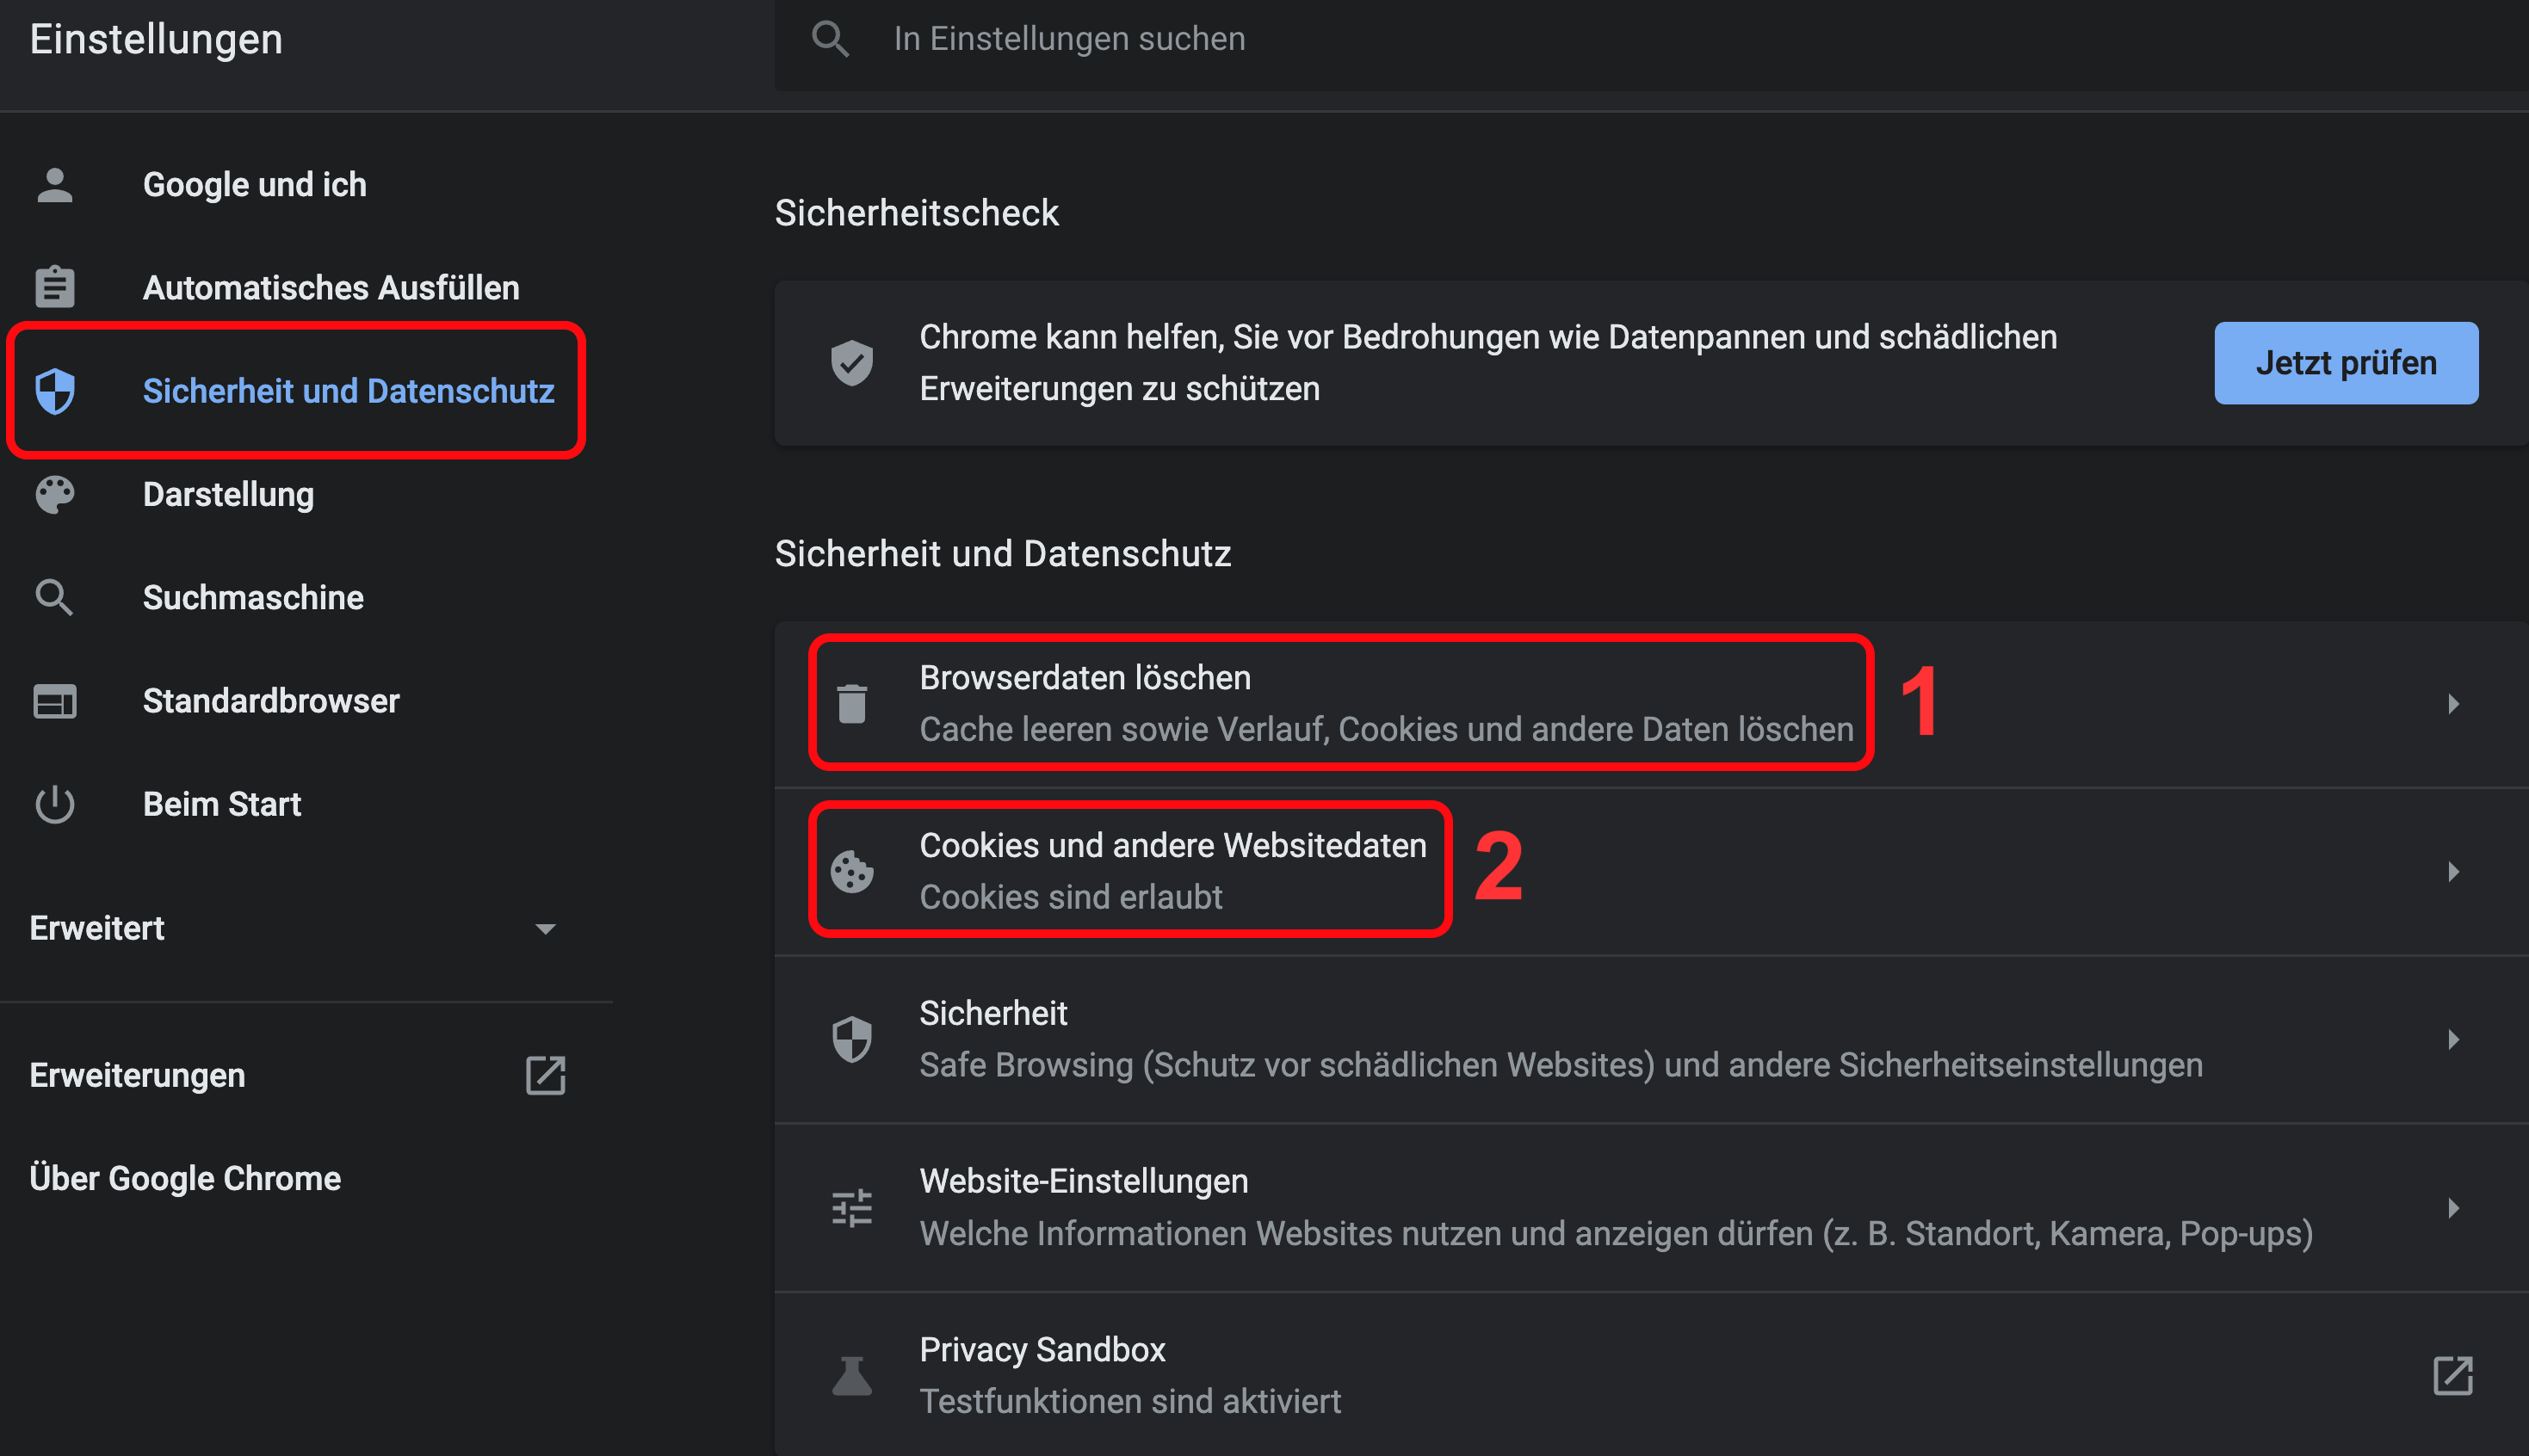2529x1456 pixels.
Task: Click the shield icon in Sicherheit row
Action: 852,1039
